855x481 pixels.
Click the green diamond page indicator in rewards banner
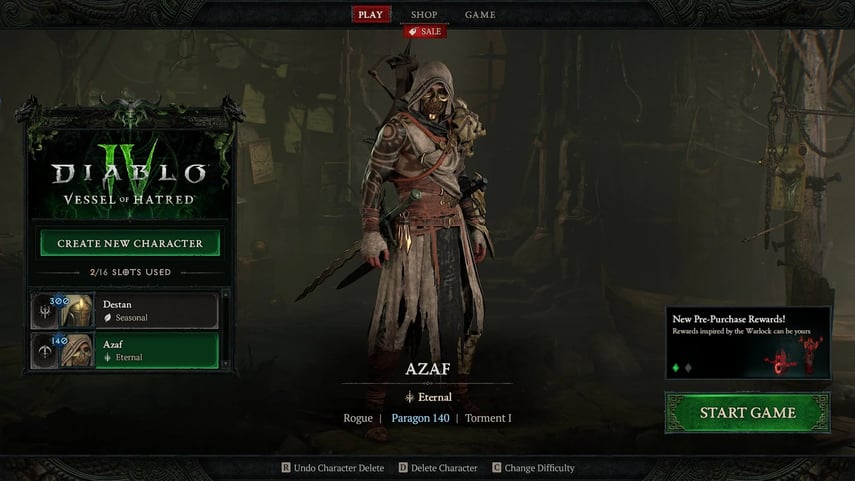[x=676, y=368]
